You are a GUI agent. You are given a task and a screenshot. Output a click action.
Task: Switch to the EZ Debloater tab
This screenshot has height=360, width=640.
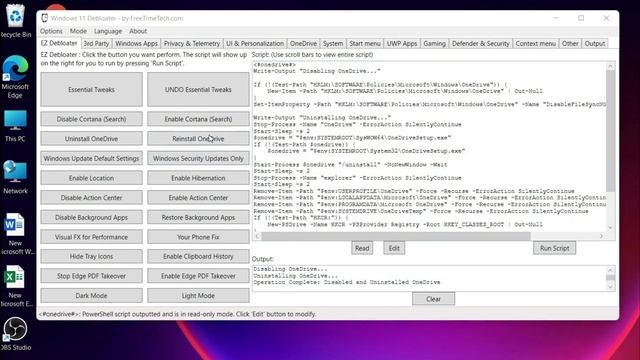[x=59, y=43]
